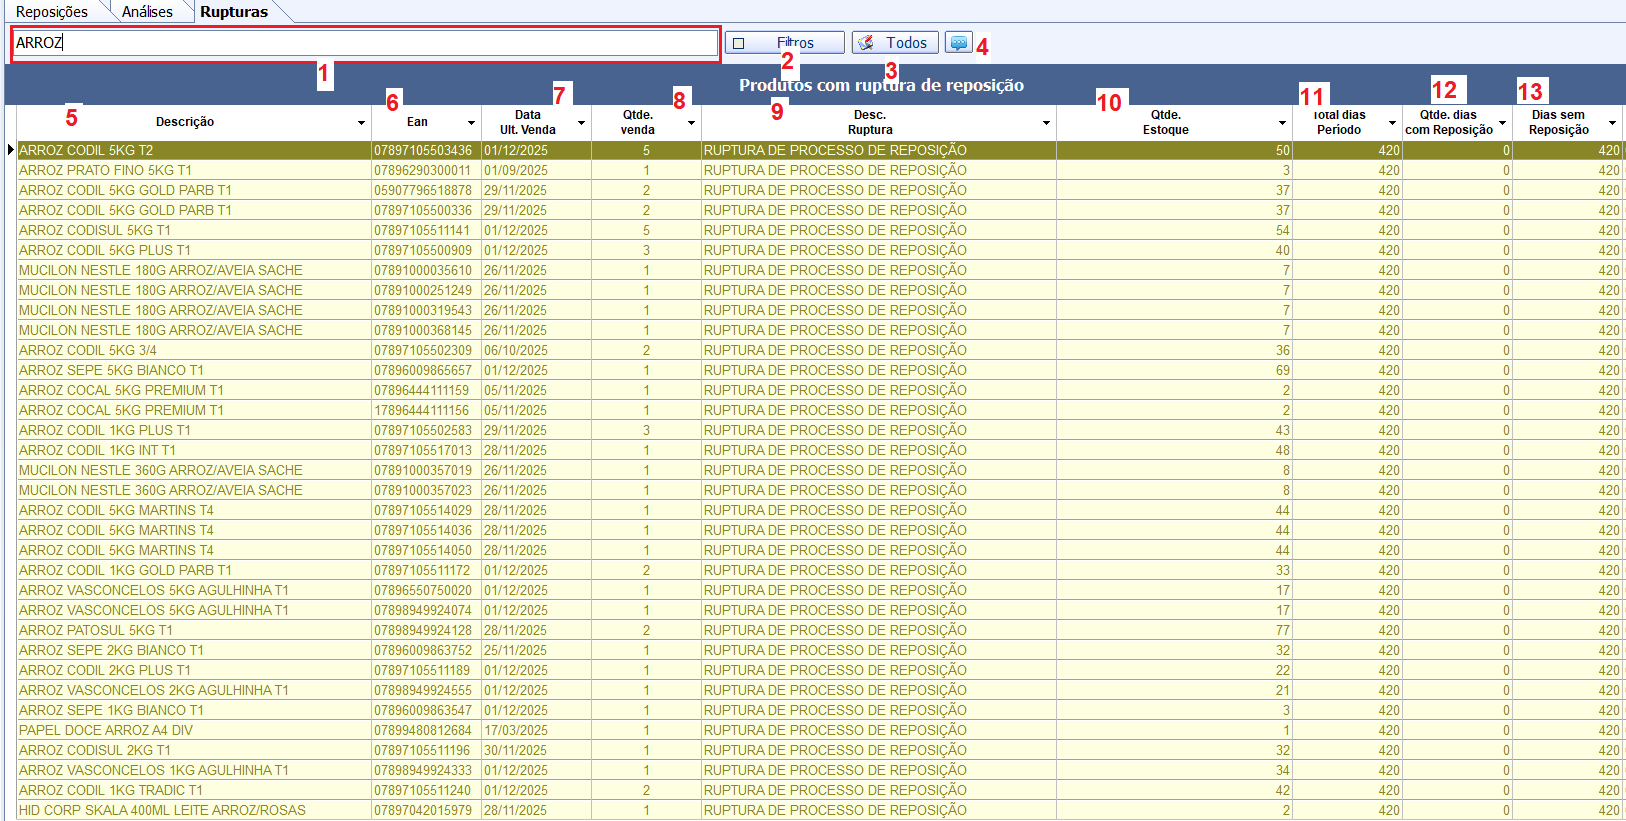Expand Qtde. dias com Reposição filter
The image size is (1626, 821).
click(1502, 123)
